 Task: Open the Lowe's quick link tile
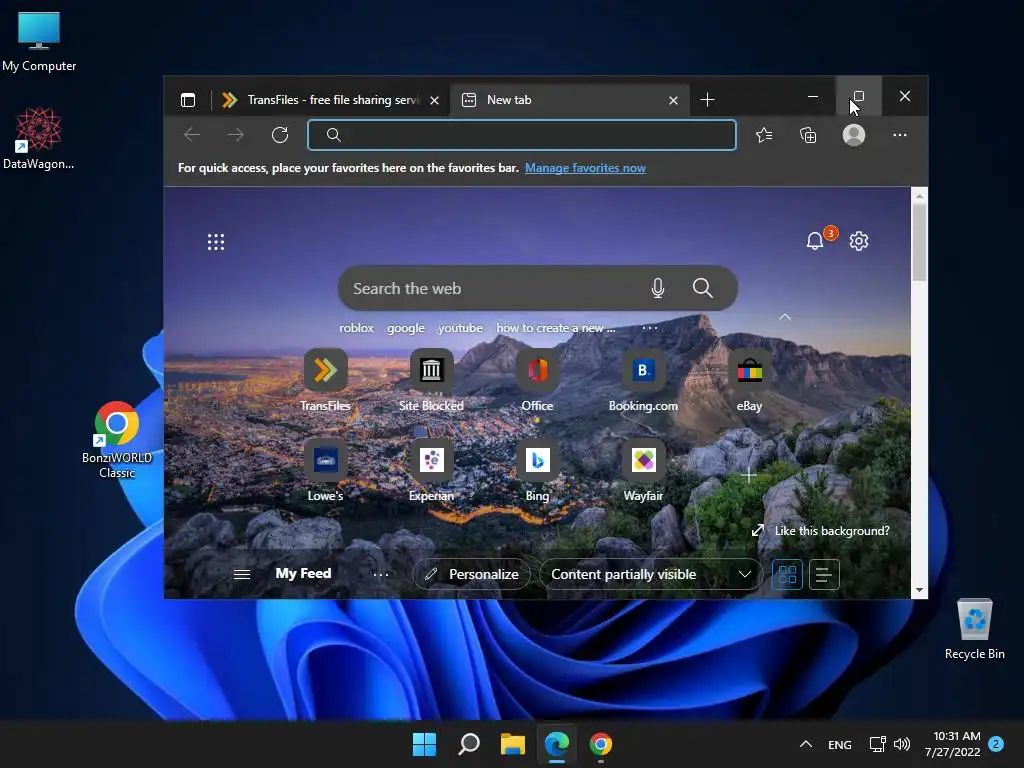click(x=325, y=470)
